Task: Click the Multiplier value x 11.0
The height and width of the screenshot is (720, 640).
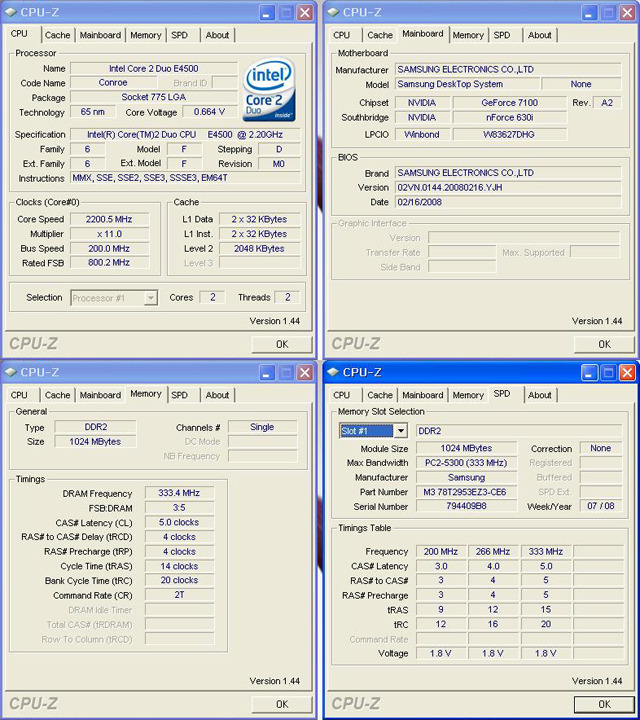Action: pyautogui.click(x=109, y=234)
